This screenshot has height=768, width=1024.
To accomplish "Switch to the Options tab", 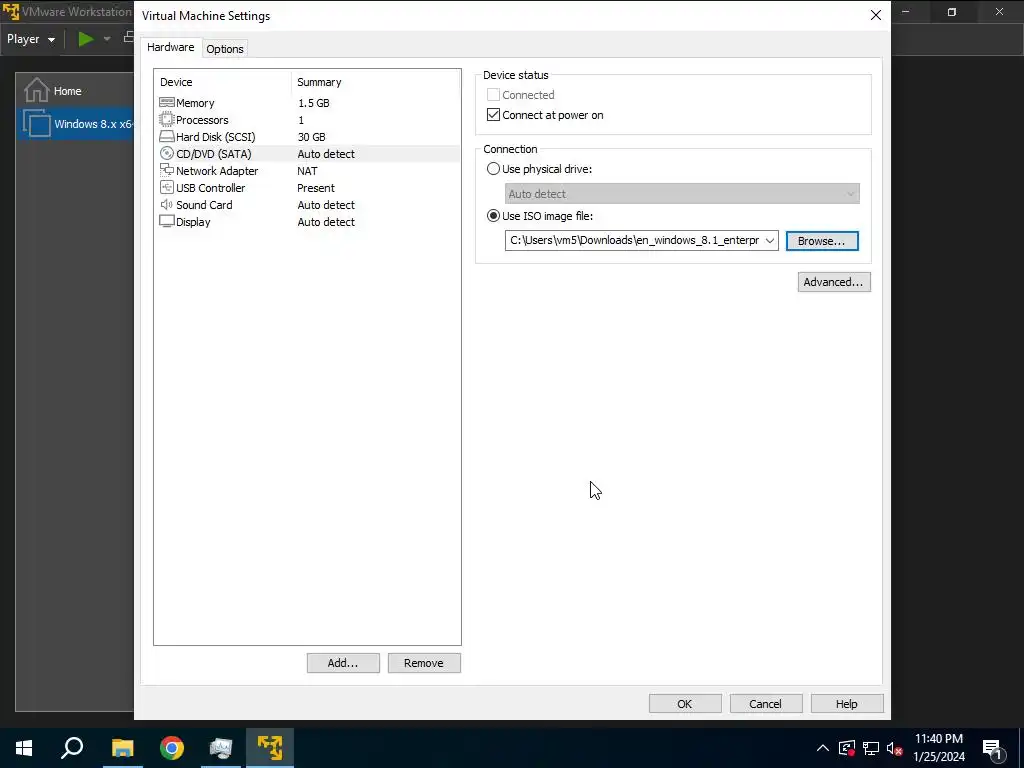I will (225, 48).
